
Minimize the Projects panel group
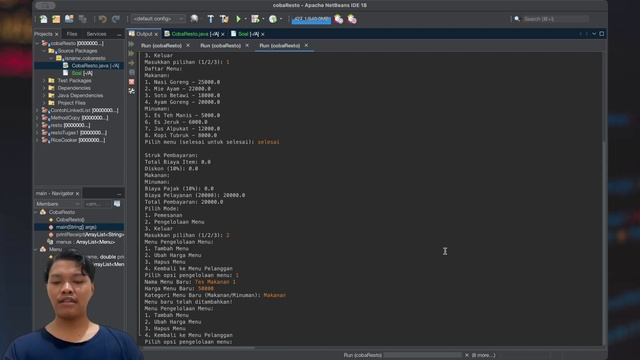coord(119,34)
